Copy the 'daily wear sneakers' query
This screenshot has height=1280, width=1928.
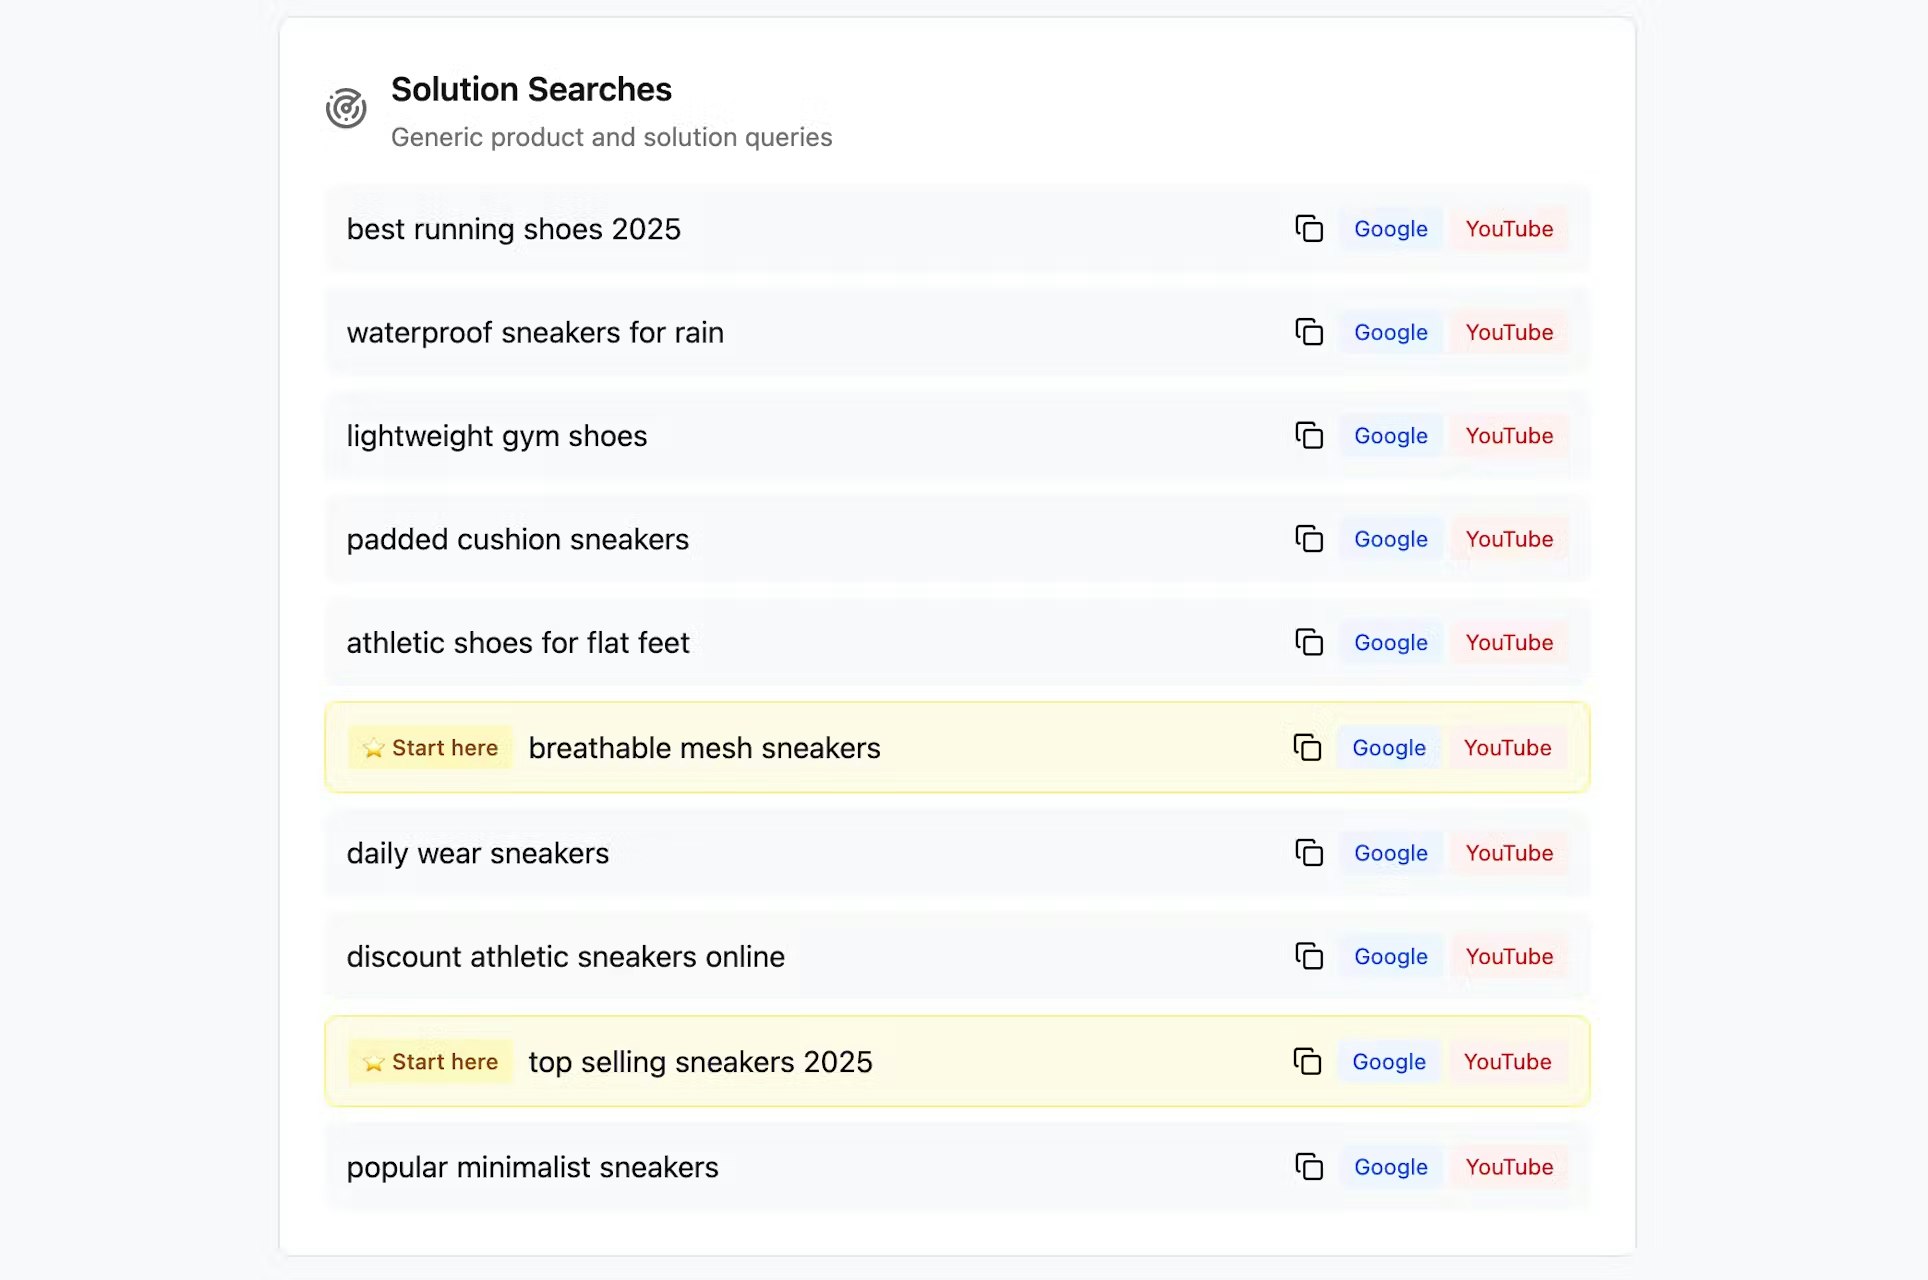(1309, 853)
